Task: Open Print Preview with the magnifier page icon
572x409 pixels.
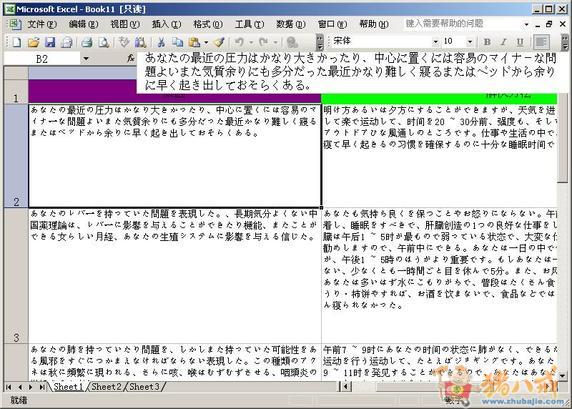Action: (x=104, y=42)
